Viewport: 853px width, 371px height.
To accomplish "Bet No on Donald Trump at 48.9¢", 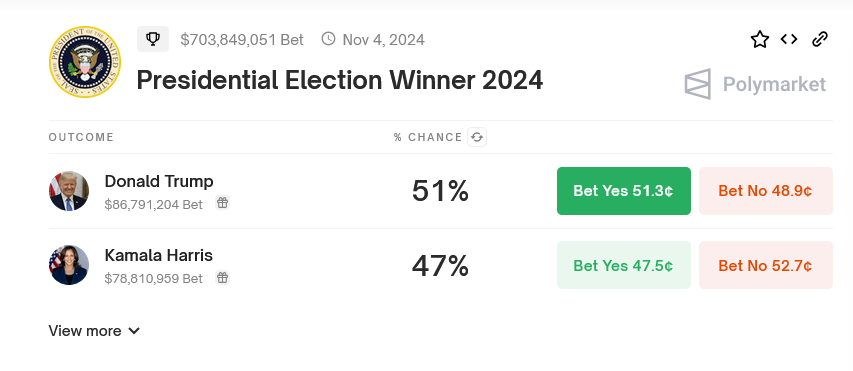I will pos(765,191).
